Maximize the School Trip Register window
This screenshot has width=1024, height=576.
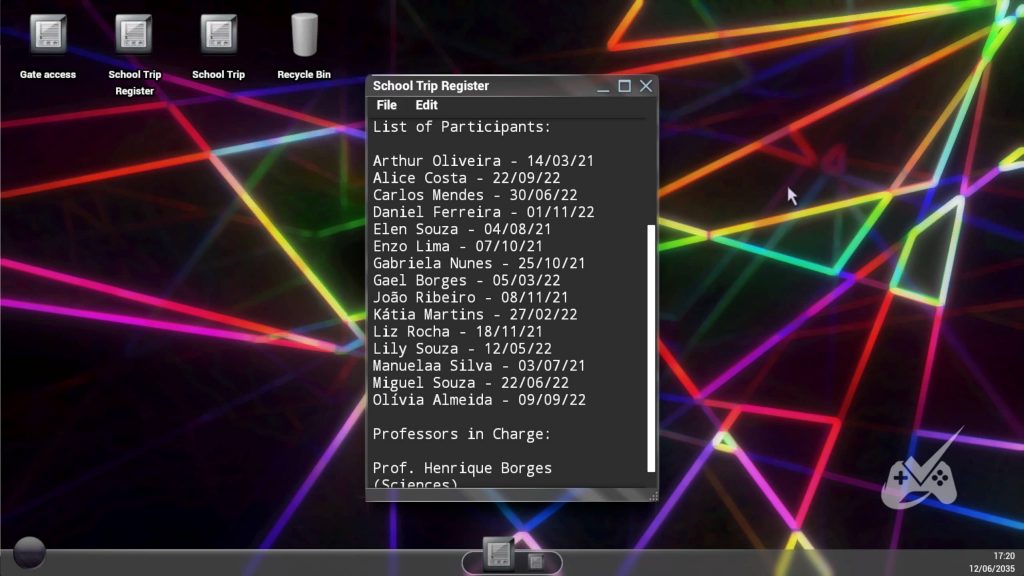[624, 86]
